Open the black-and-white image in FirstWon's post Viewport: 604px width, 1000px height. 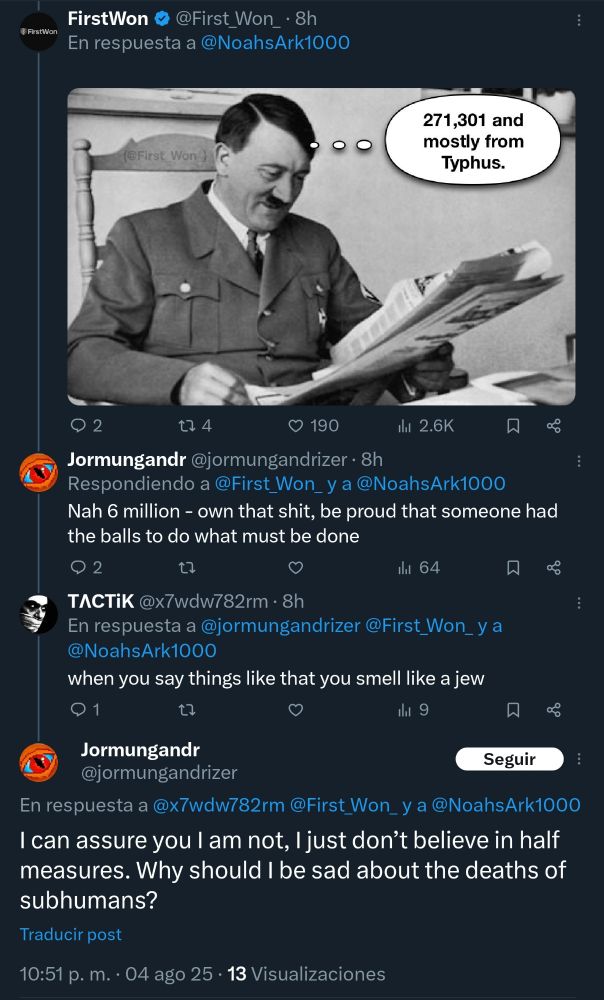tap(321, 247)
